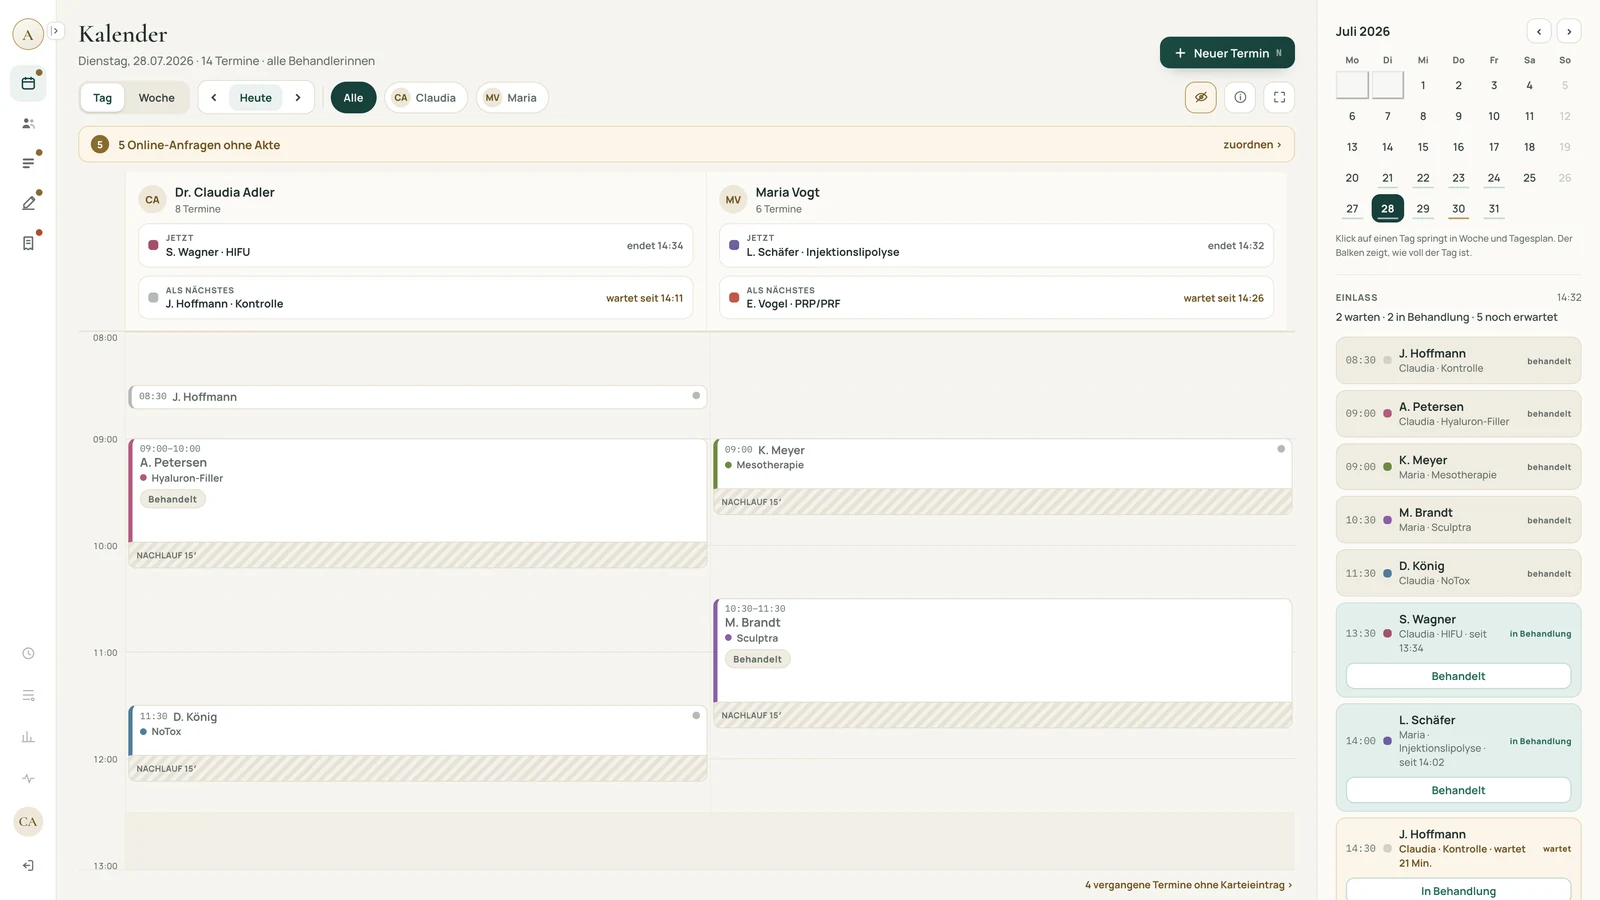The image size is (1600, 900).
Task: Switch to the Woche view
Action: (x=157, y=97)
